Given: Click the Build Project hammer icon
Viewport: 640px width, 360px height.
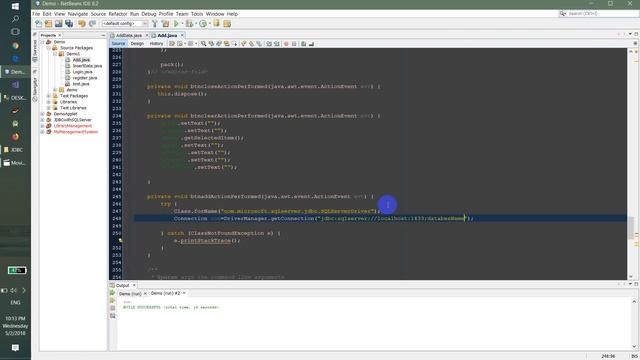Looking at the screenshot, I should (155, 24).
